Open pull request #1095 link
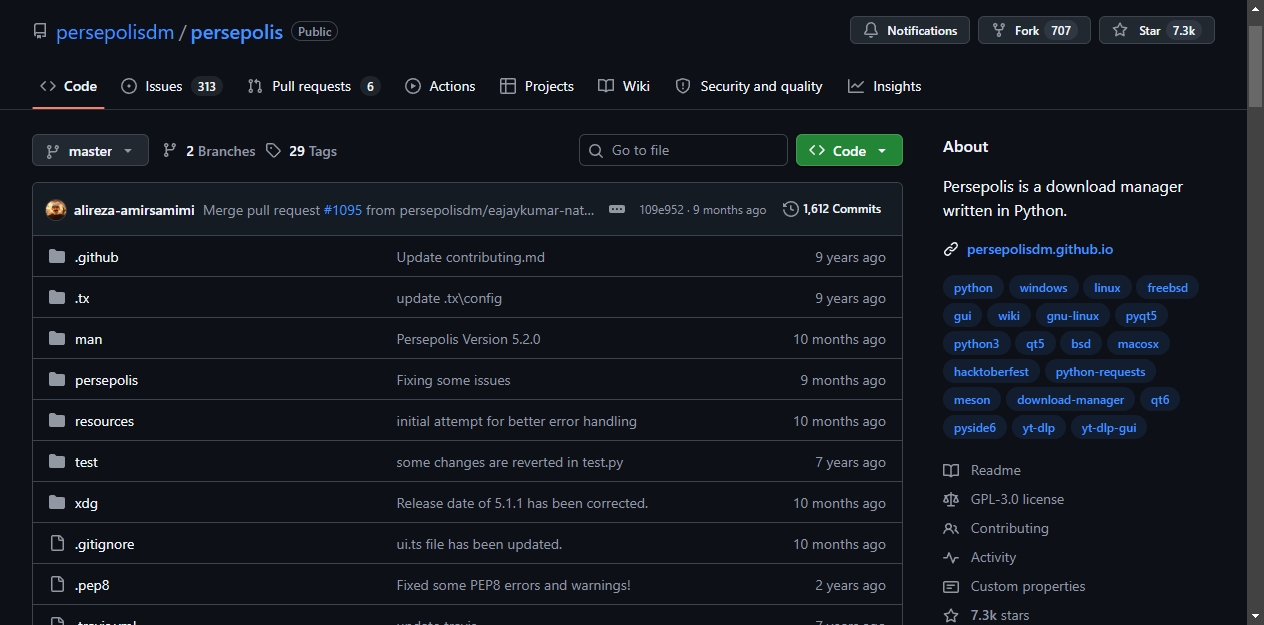Screen dimensions: 1264x625 (342, 210)
